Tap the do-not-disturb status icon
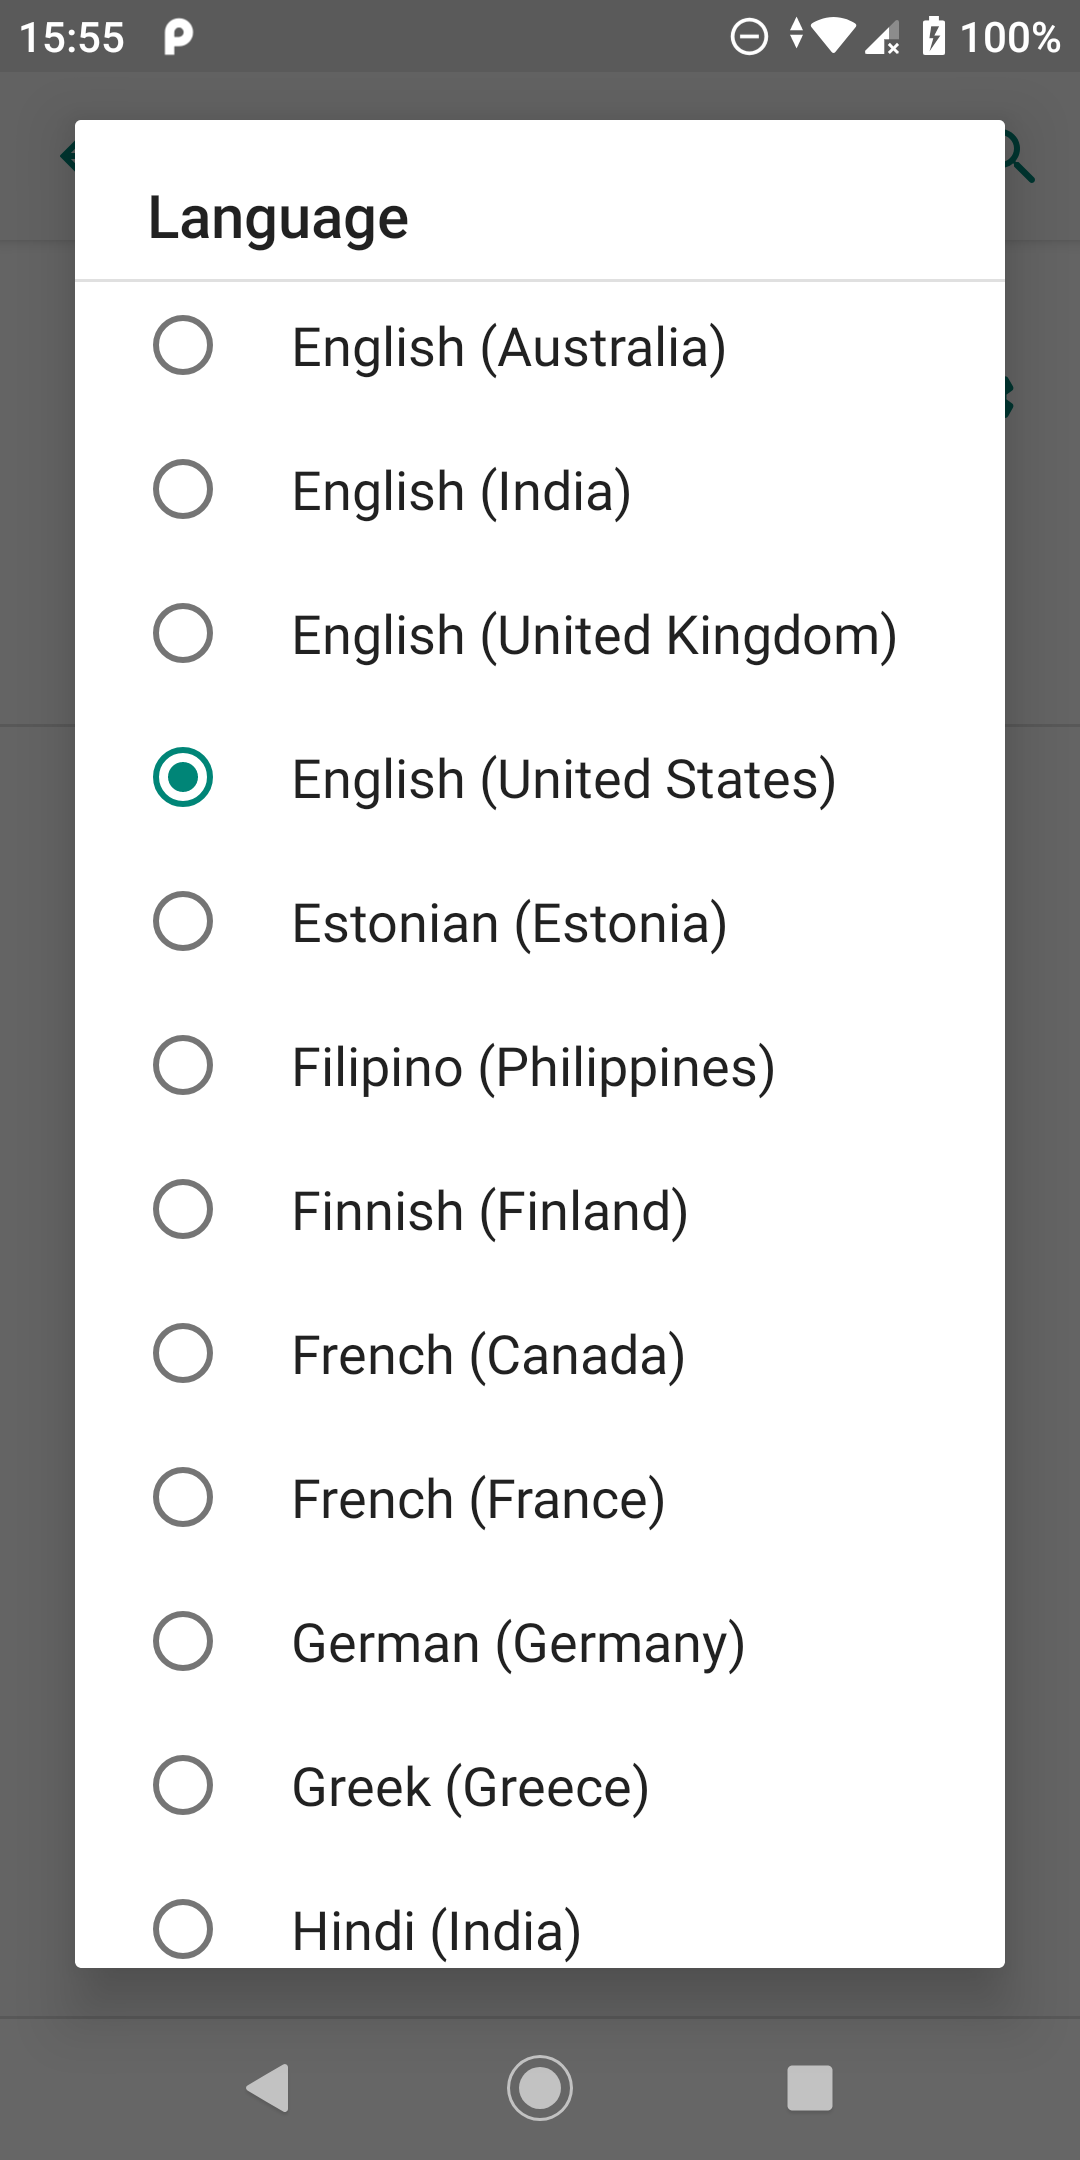 click(749, 37)
